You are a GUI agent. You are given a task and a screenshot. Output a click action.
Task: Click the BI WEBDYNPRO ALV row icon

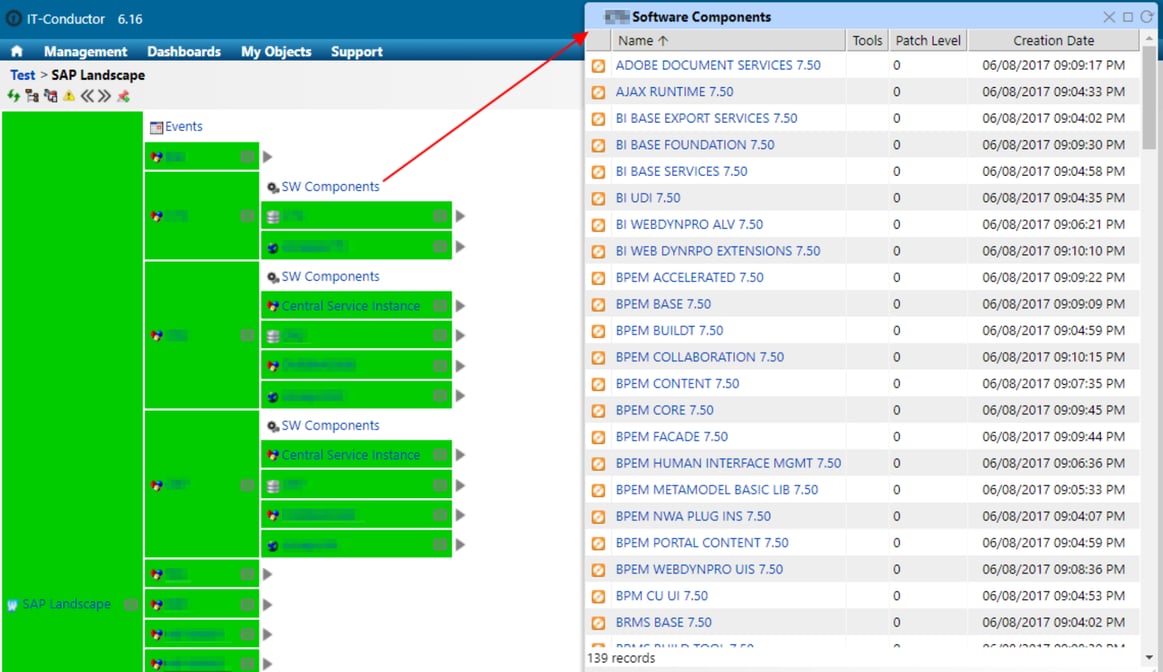click(x=598, y=225)
